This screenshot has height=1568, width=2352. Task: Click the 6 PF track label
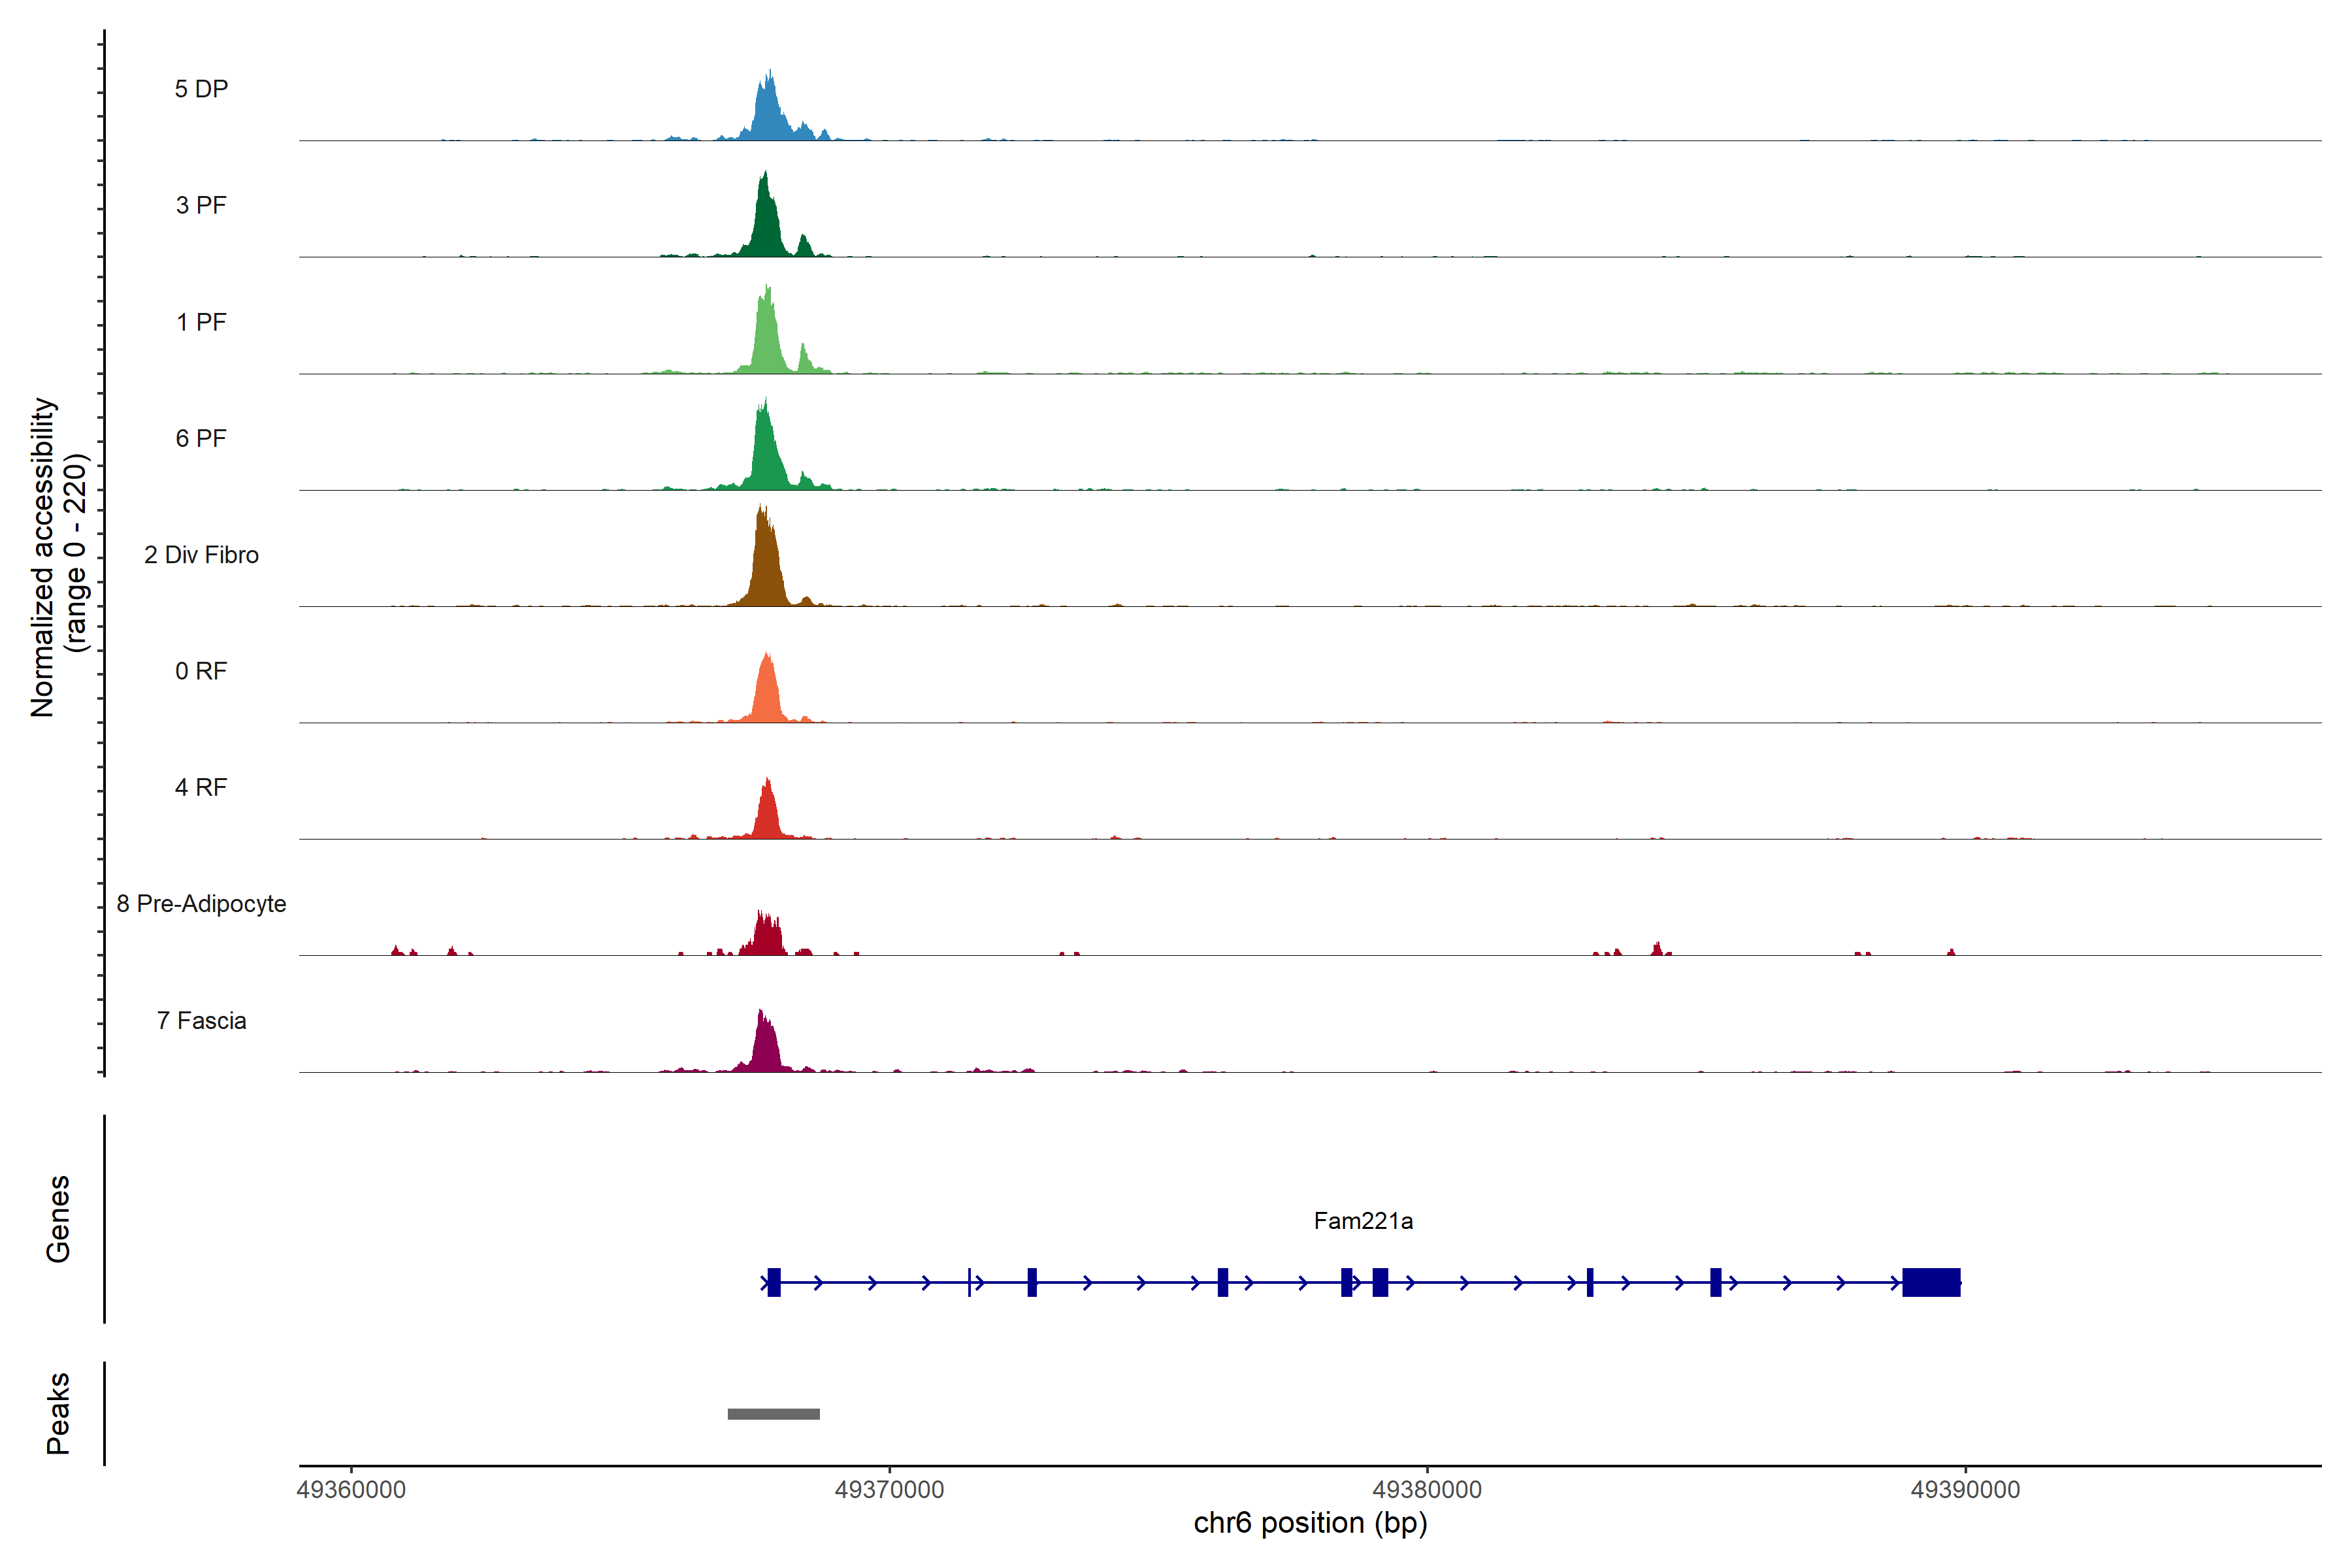(201, 438)
